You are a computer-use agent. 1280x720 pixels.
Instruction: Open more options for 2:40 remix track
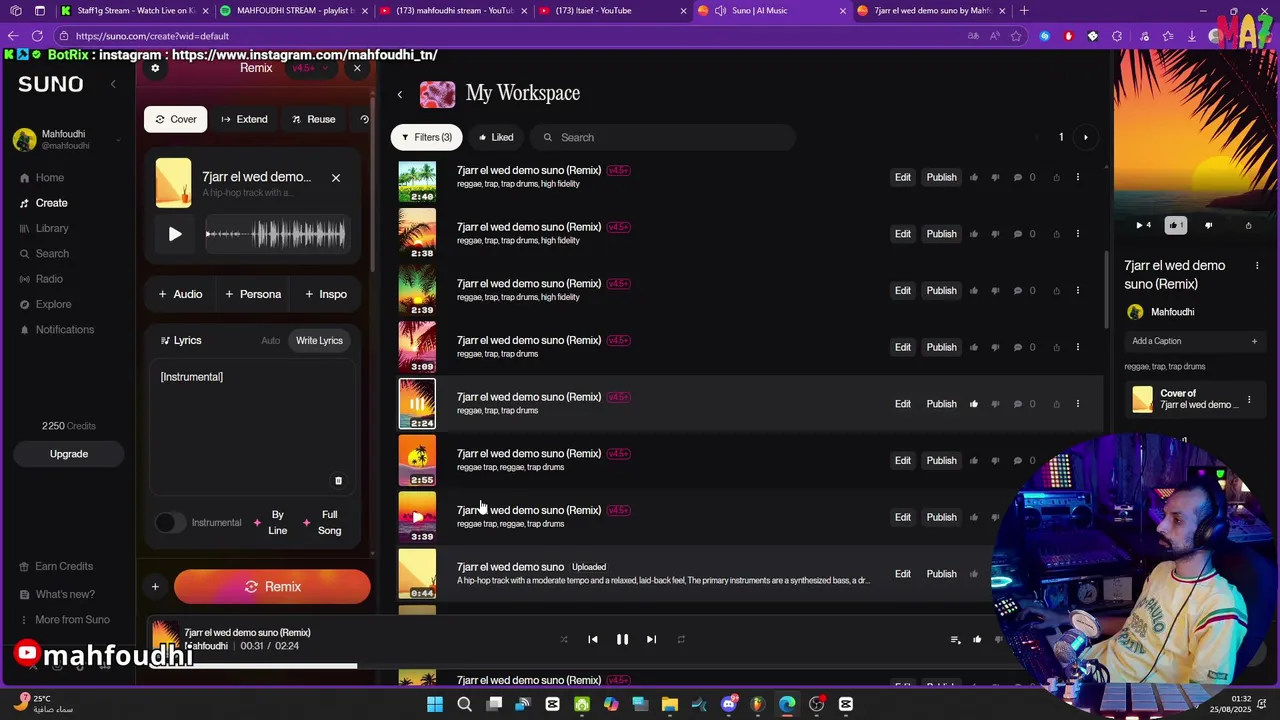click(x=1077, y=177)
